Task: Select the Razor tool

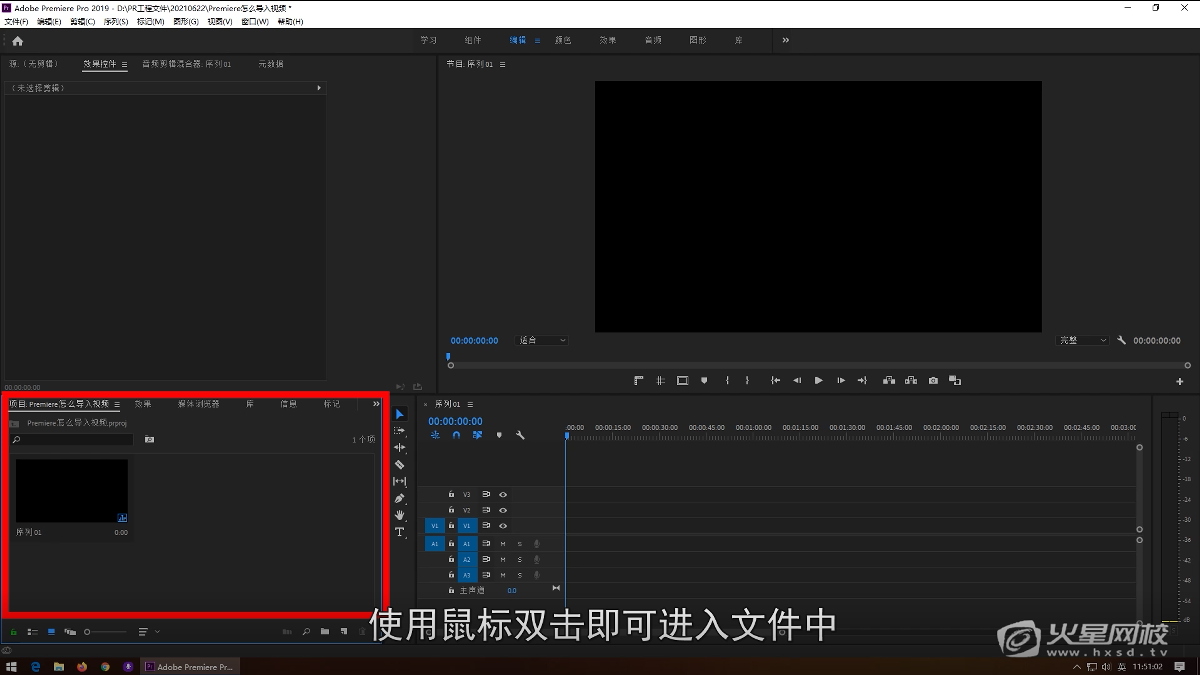Action: pyautogui.click(x=400, y=465)
